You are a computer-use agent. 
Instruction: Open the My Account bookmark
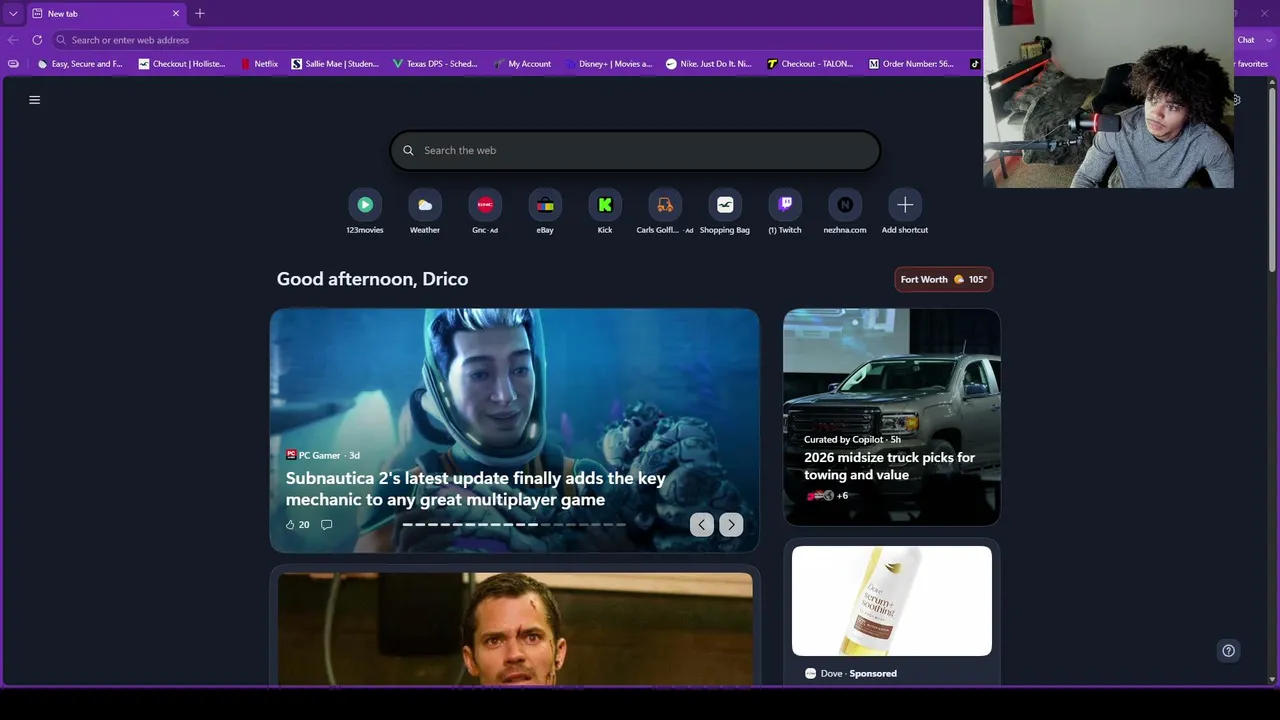522,64
